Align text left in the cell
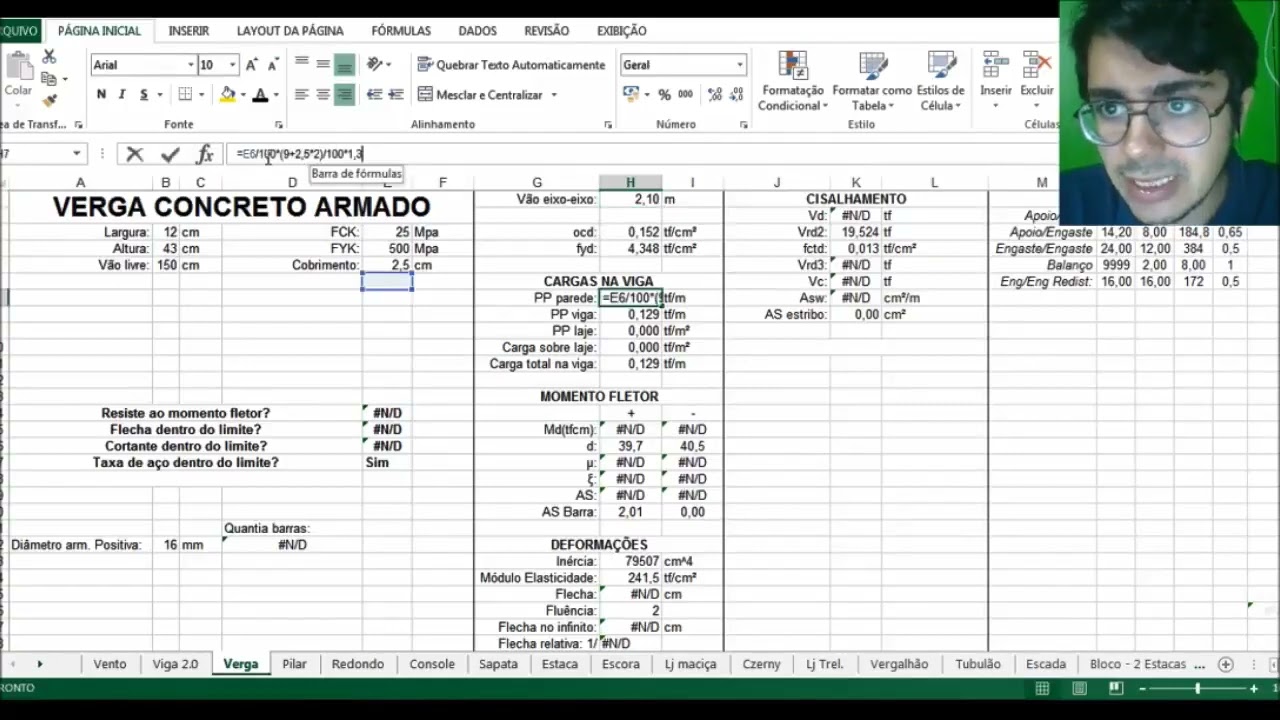This screenshot has width=1280, height=720. coord(302,95)
